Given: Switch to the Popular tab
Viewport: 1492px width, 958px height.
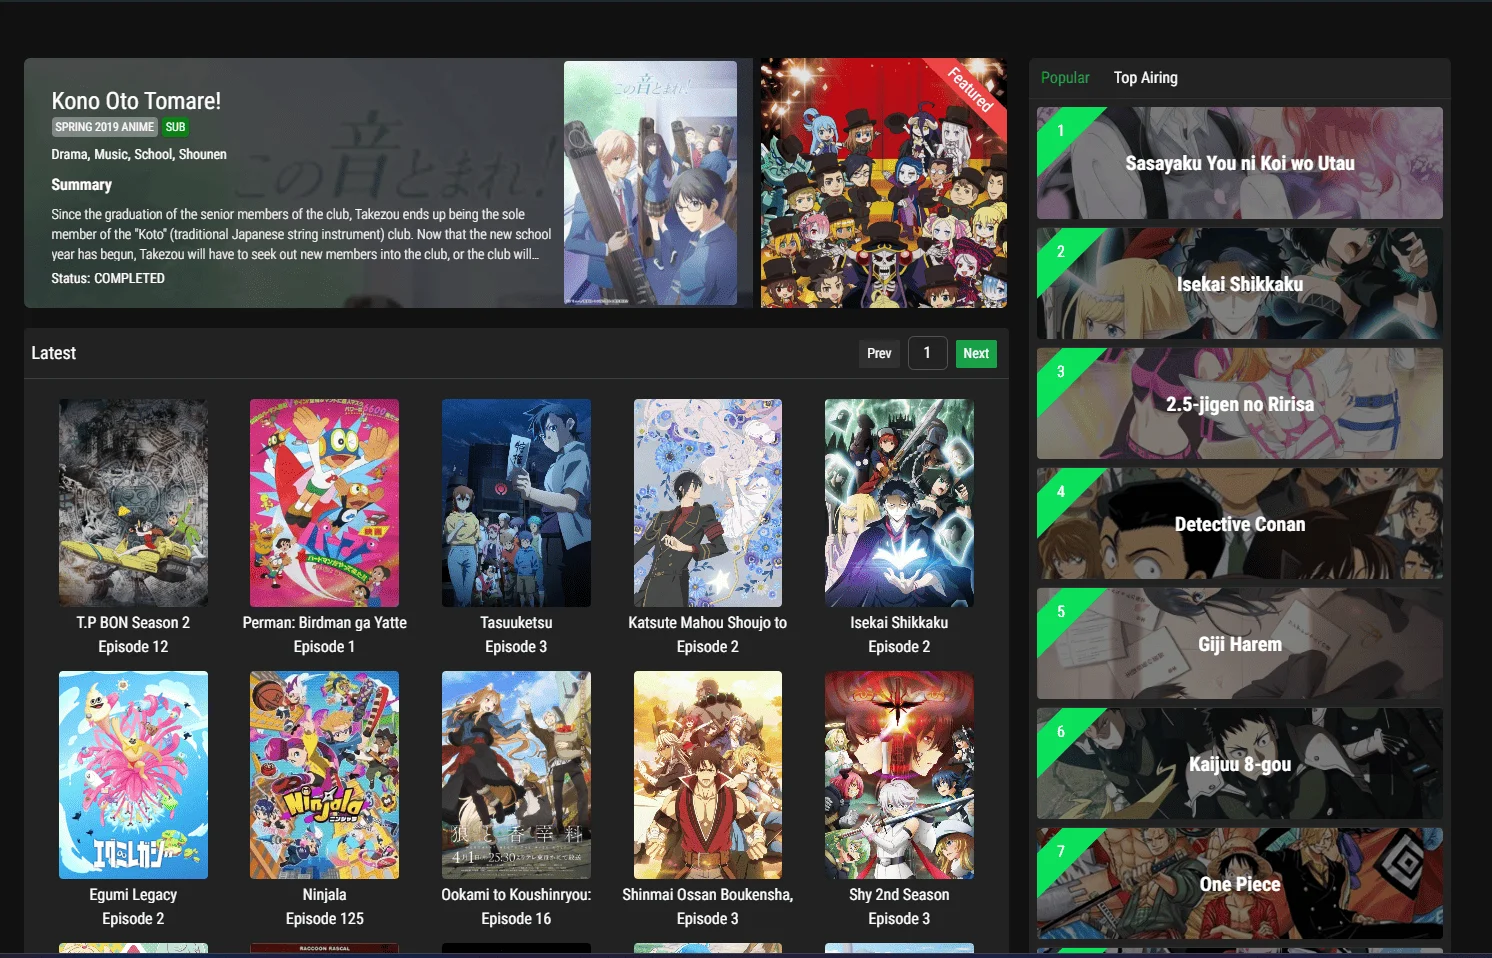Looking at the screenshot, I should (1065, 78).
